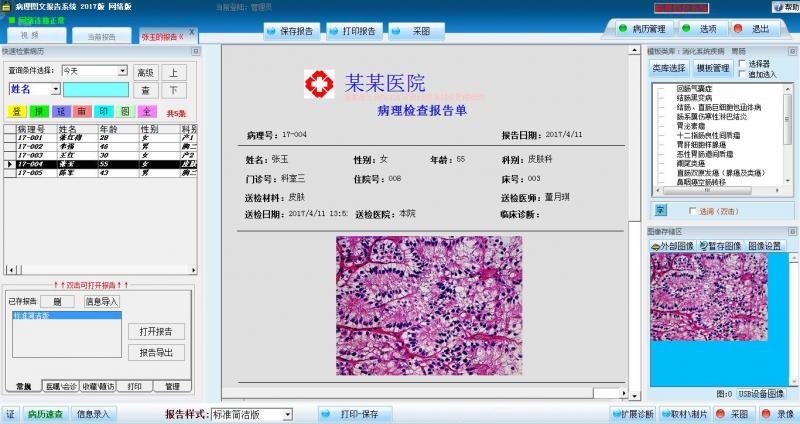This screenshot has height=424, width=800.
Task: Check the 选词(双击) checkbox
Action: coord(693,210)
